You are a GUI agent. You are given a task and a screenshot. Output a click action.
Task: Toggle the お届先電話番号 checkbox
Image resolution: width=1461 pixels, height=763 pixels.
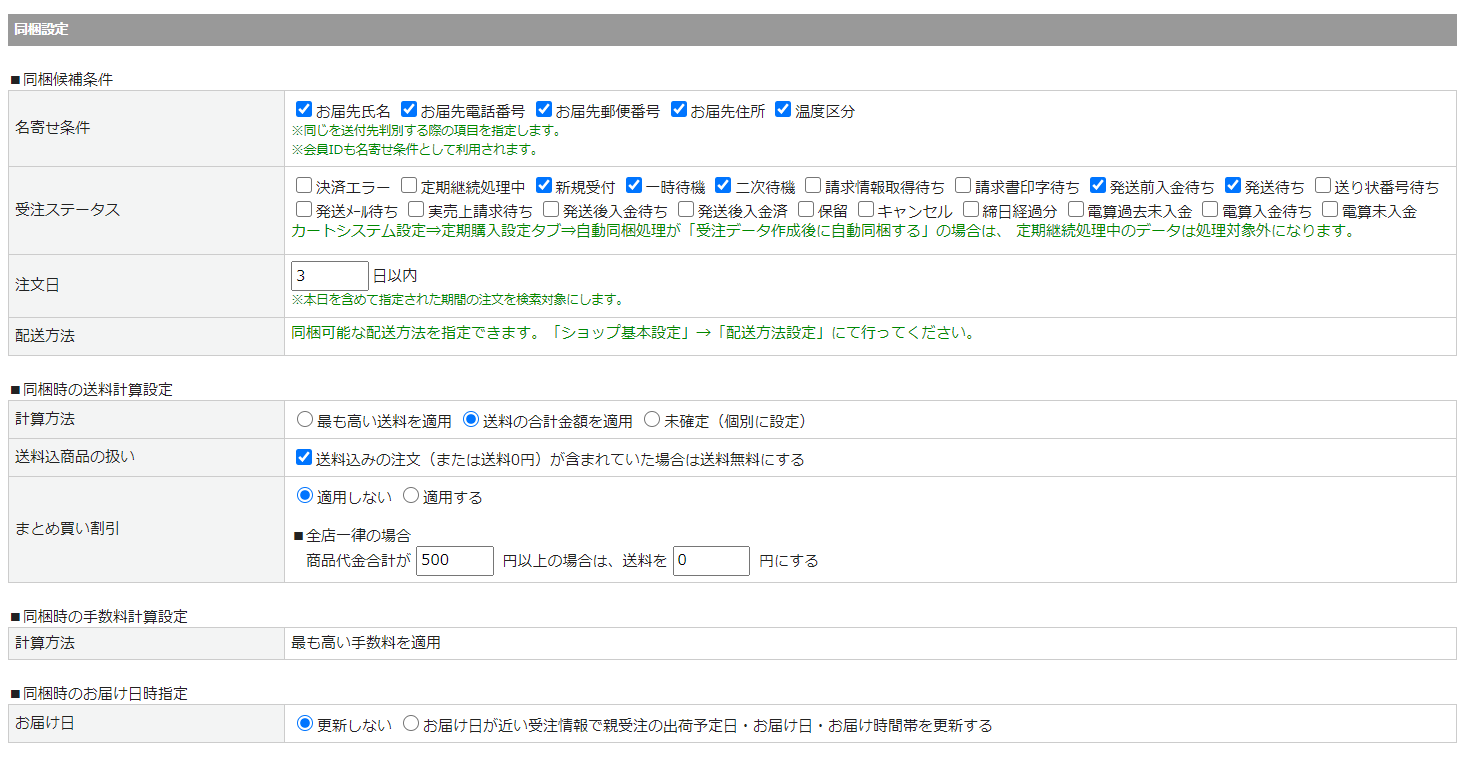409,110
